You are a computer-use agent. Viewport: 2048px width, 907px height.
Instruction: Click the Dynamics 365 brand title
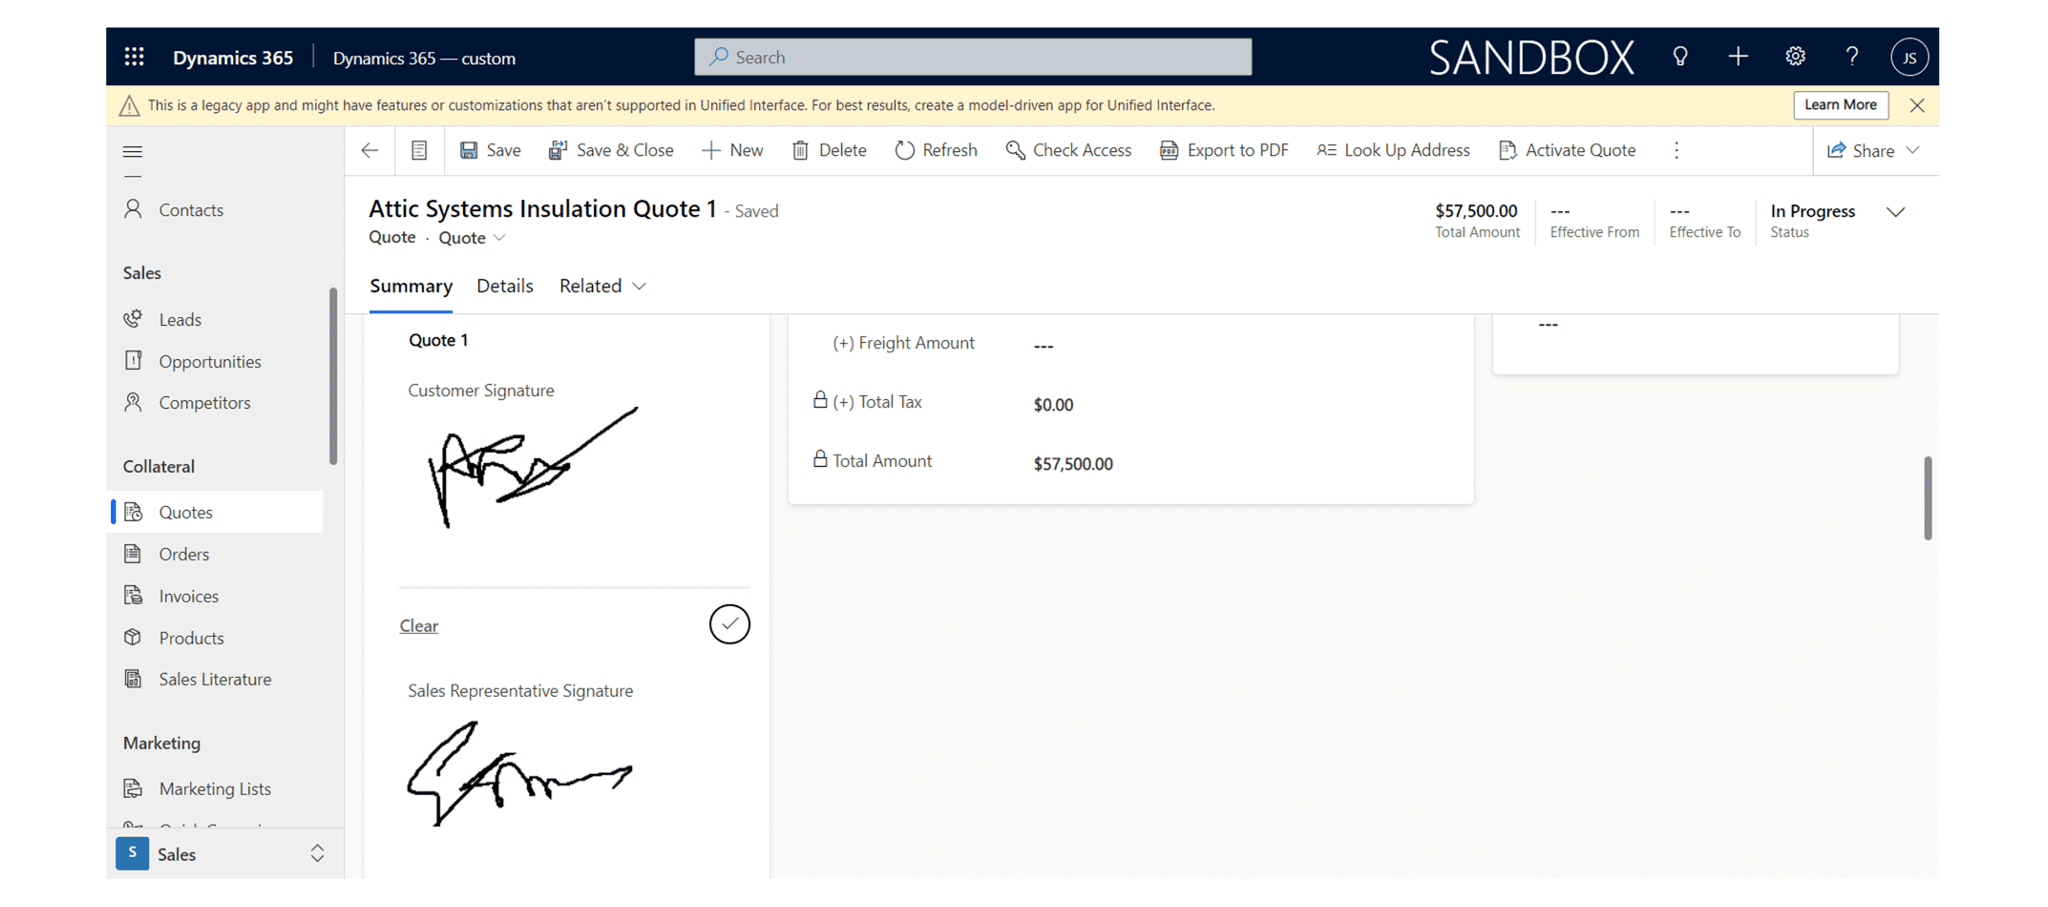point(233,58)
